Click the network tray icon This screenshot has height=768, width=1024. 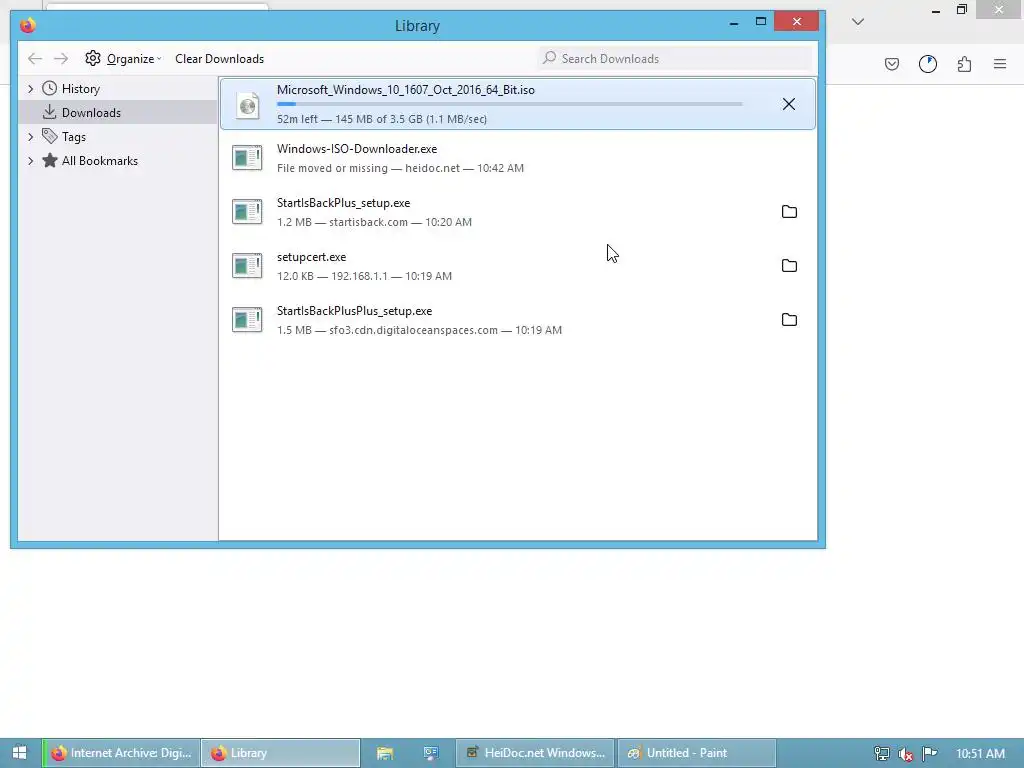coord(882,754)
